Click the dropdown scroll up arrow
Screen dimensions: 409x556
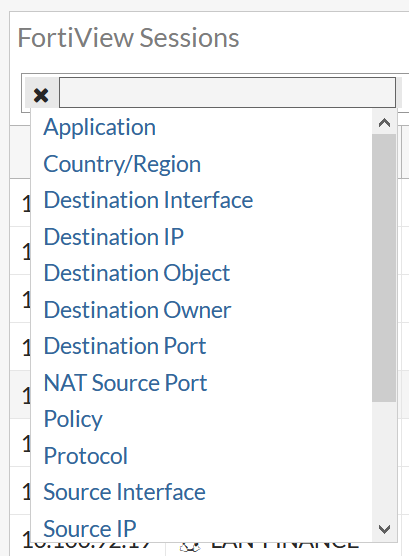(384, 123)
